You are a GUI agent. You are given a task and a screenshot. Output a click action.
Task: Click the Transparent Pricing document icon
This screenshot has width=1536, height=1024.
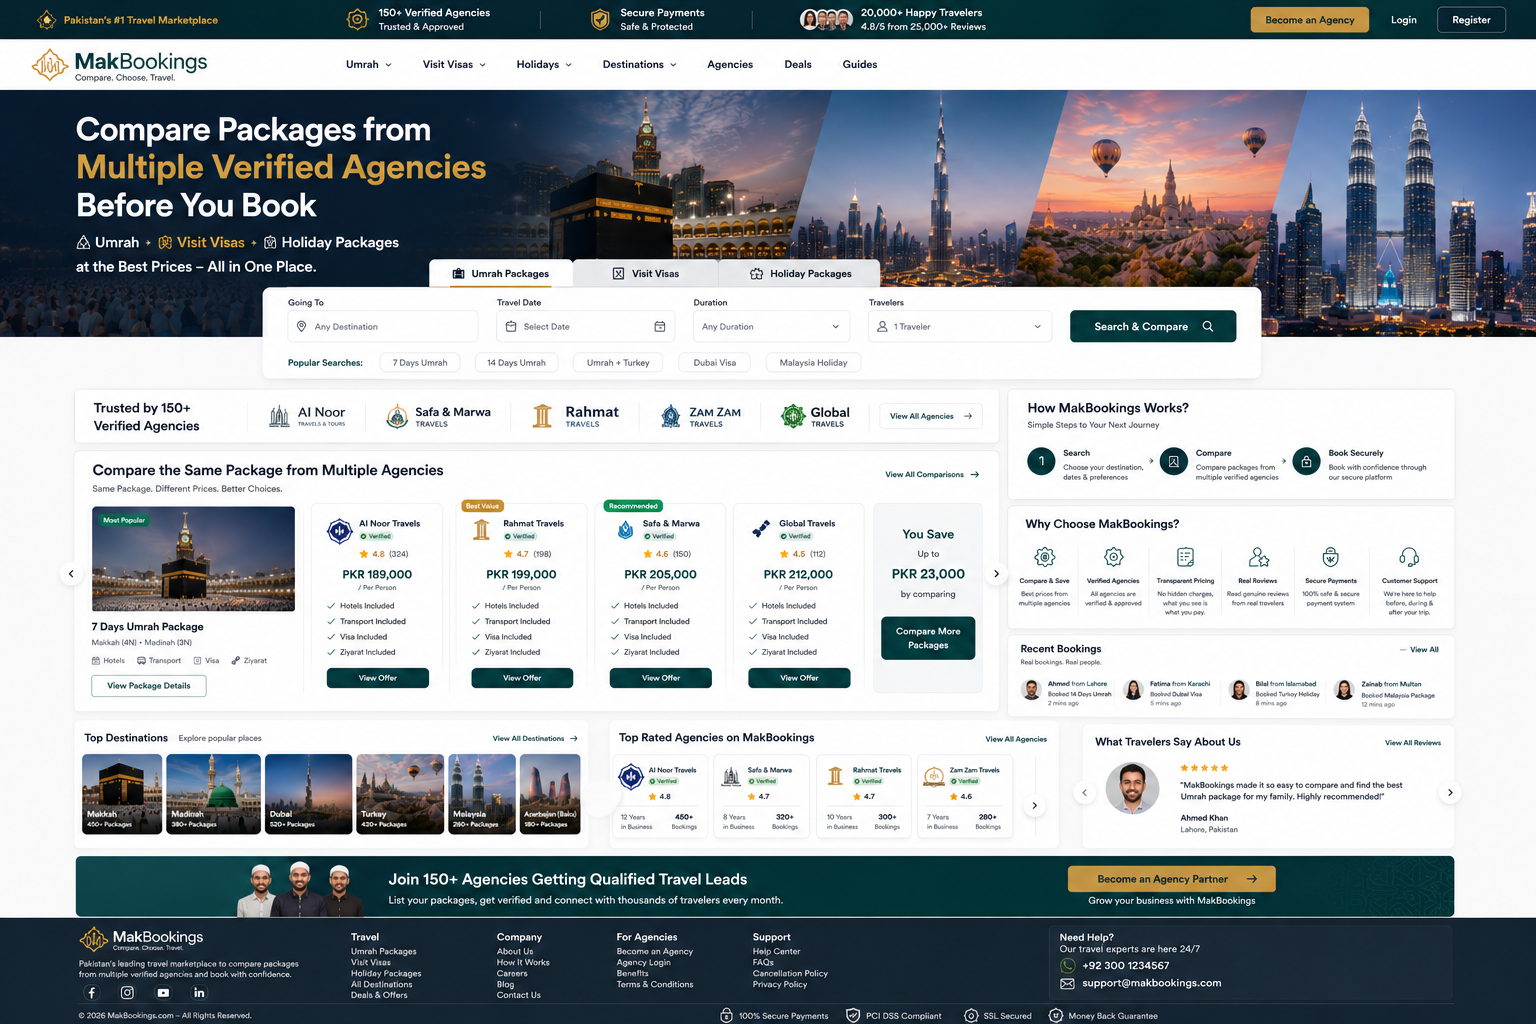coord(1185,557)
